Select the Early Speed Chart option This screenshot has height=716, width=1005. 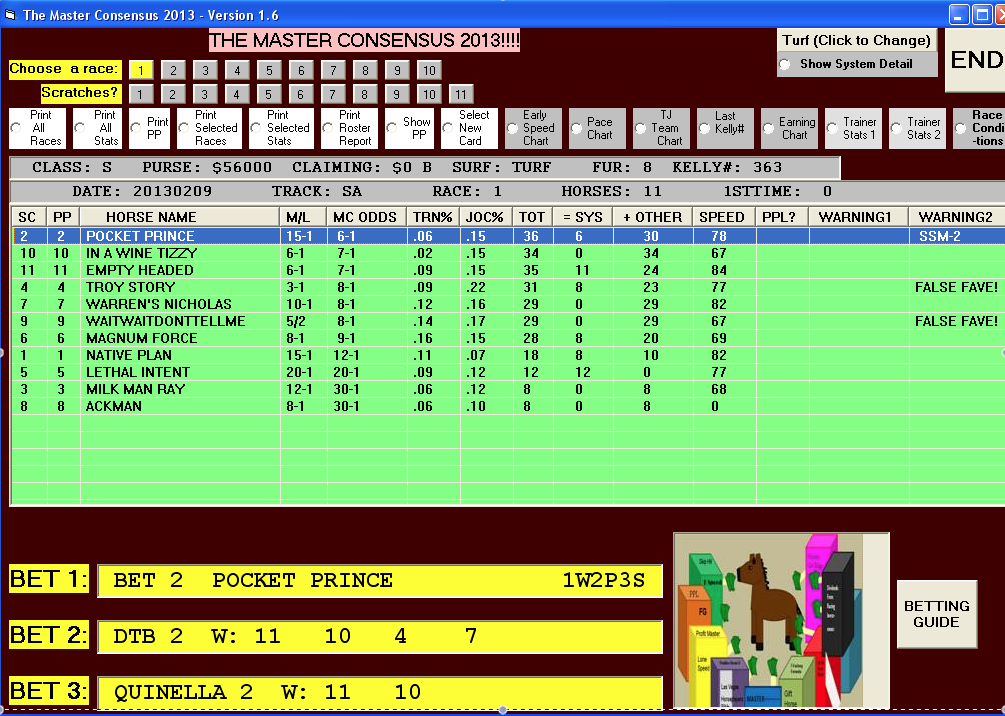(x=513, y=128)
